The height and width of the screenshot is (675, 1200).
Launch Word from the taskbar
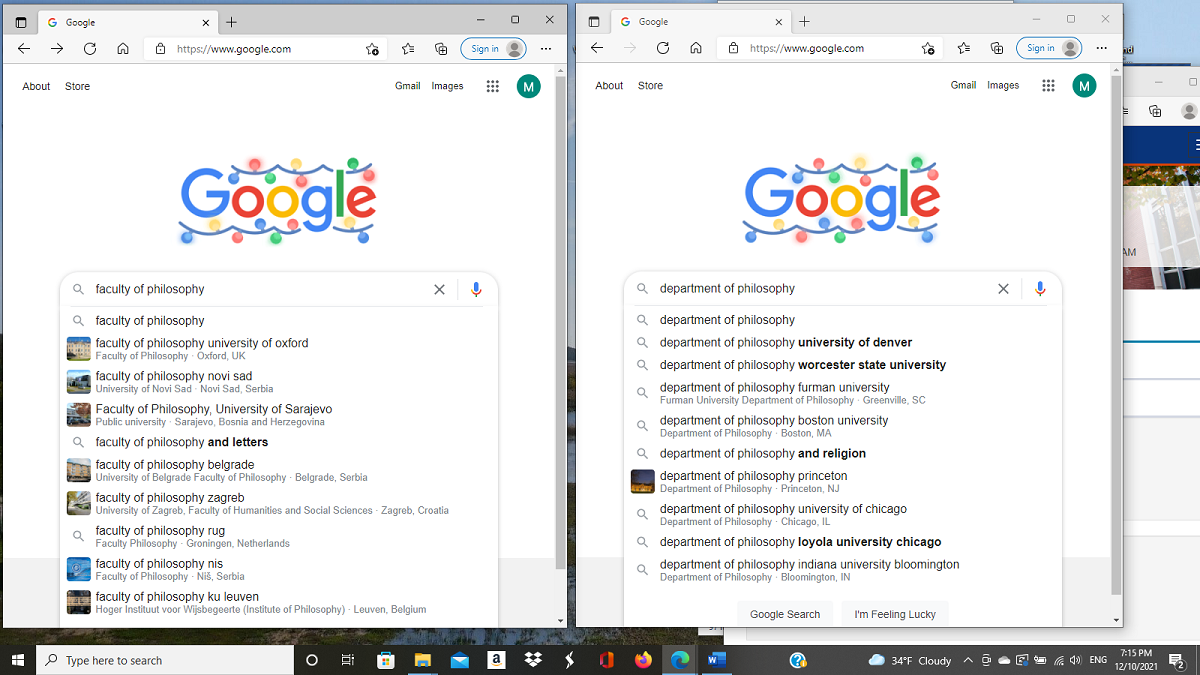(x=716, y=660)
